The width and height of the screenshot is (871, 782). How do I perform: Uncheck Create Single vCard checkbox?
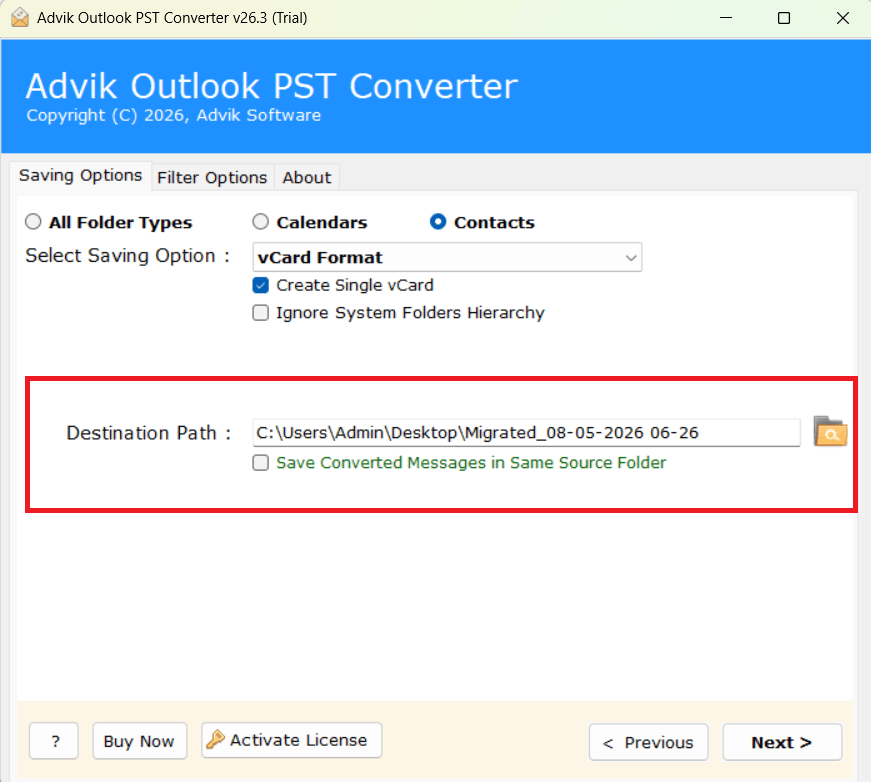click(261, 285)
